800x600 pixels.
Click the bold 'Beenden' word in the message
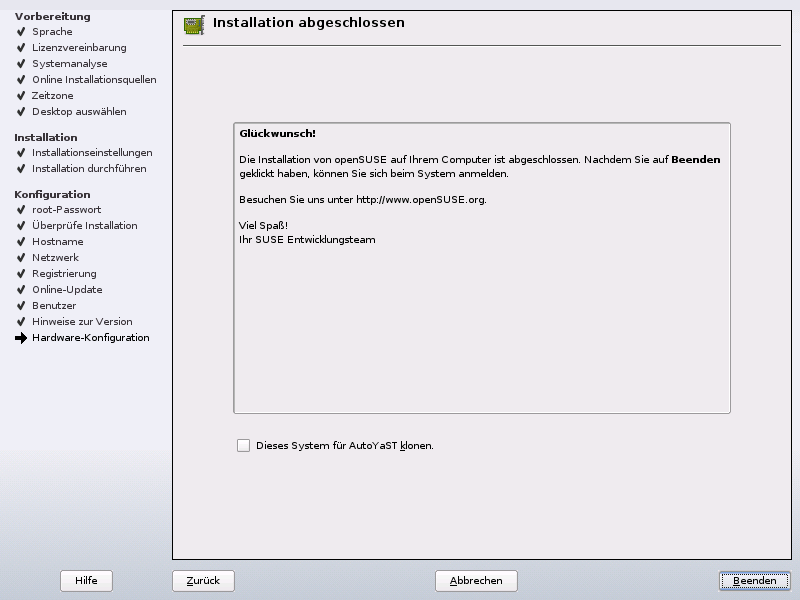696,160
